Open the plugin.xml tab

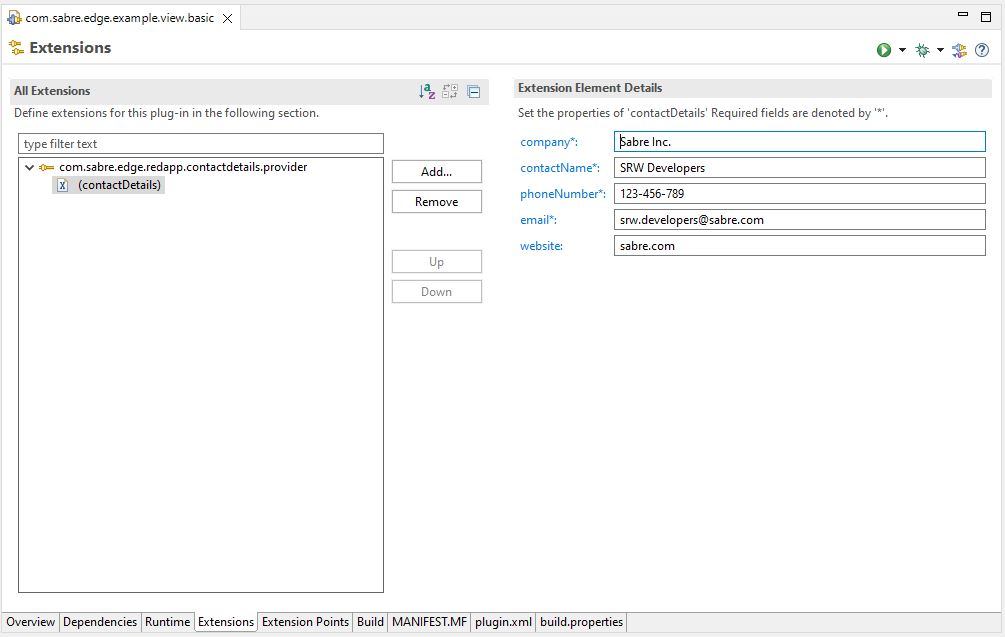[503, 622]
